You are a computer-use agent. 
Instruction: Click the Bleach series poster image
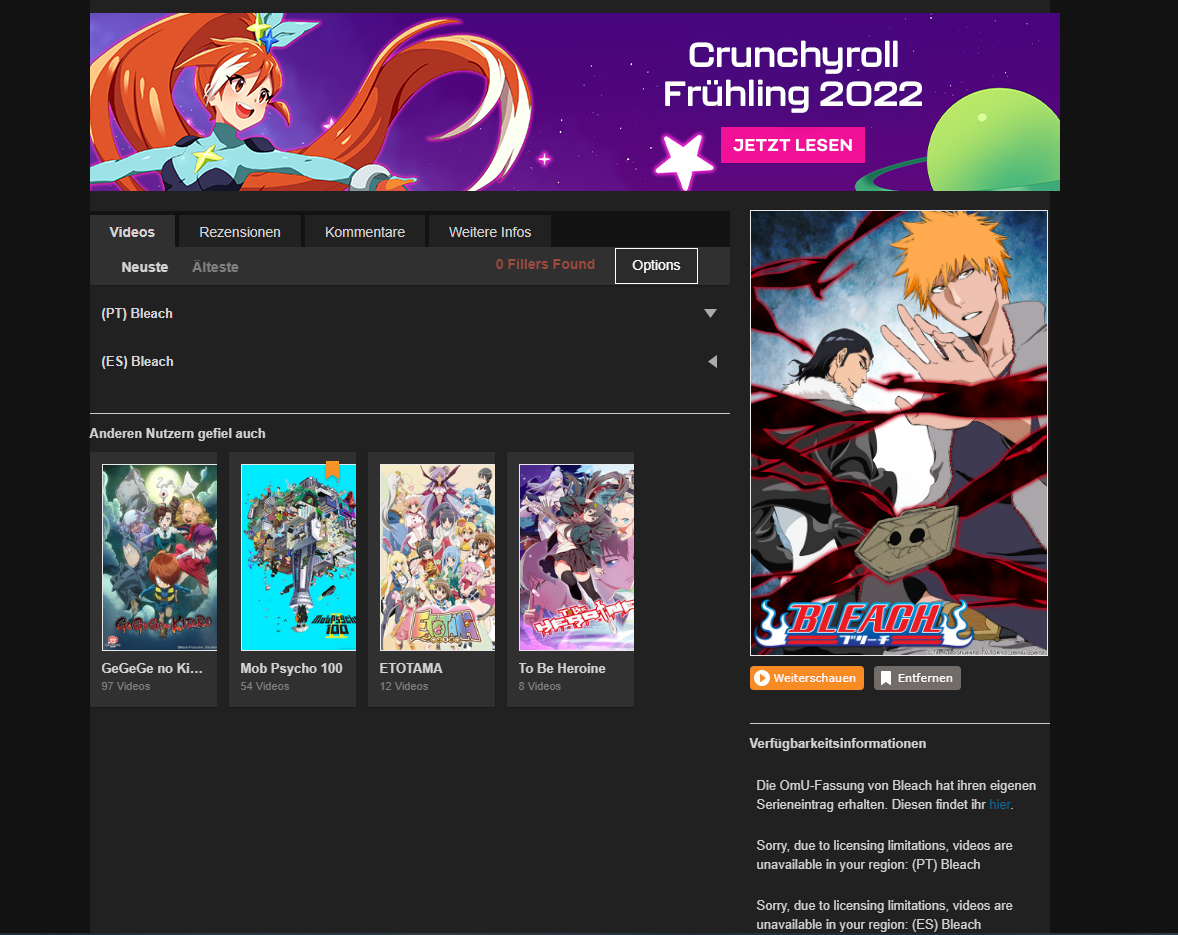(899, 432)
